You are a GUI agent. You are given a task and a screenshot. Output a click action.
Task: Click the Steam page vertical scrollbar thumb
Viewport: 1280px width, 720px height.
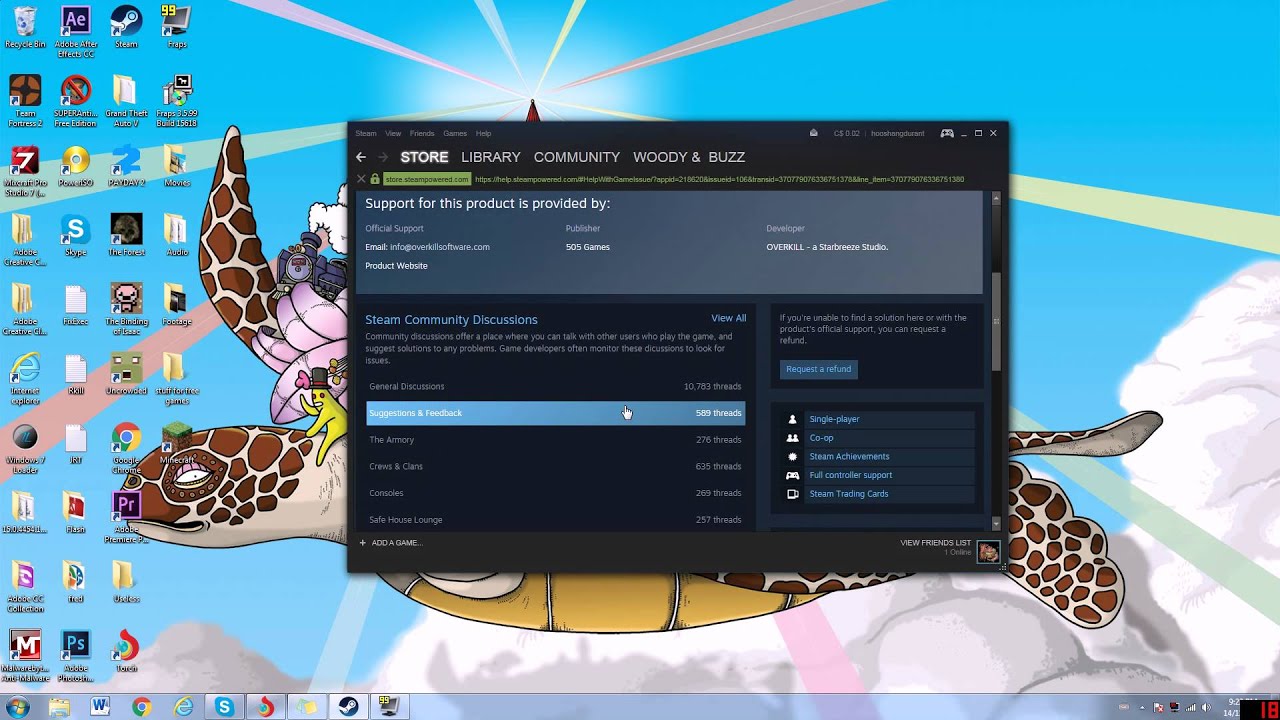coord(996,322)
